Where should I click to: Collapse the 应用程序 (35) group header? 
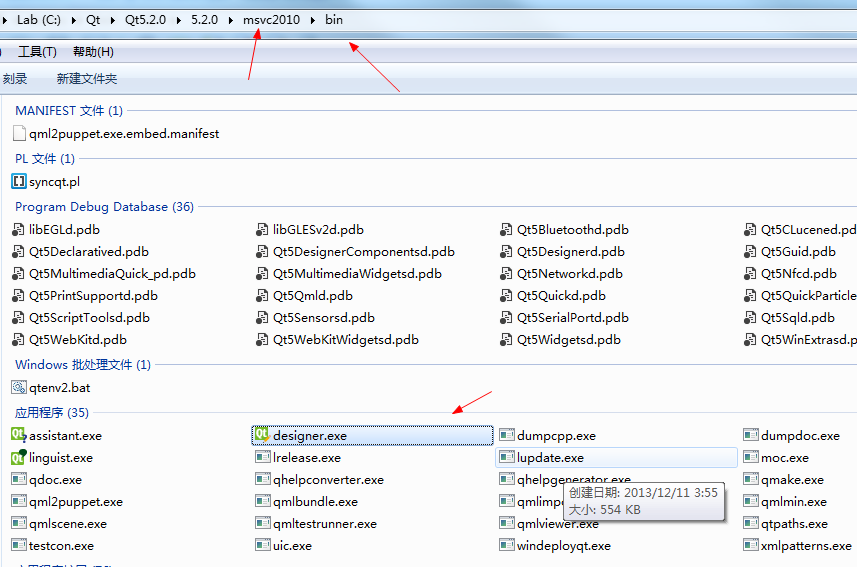[52, 412]
